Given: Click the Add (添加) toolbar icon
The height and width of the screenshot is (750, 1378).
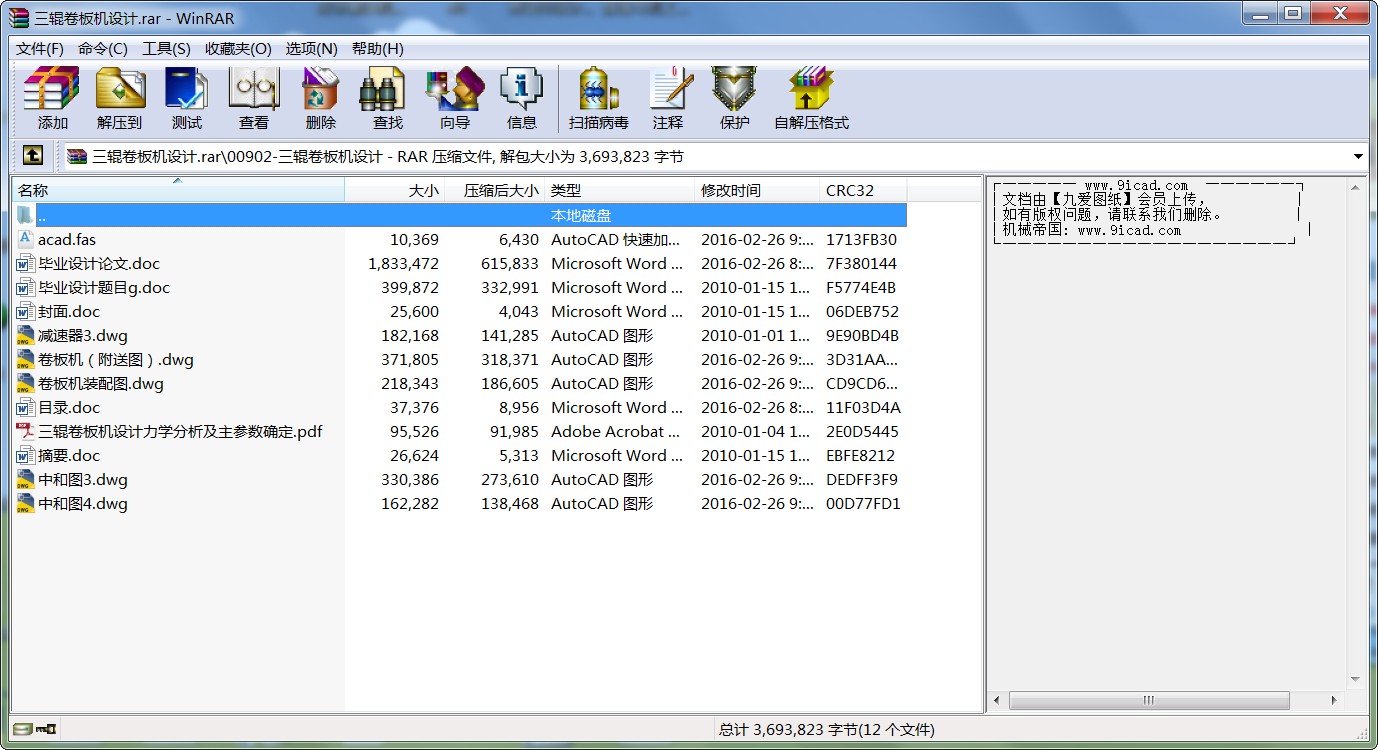Looking at the screenshot, I should [52, 98].
